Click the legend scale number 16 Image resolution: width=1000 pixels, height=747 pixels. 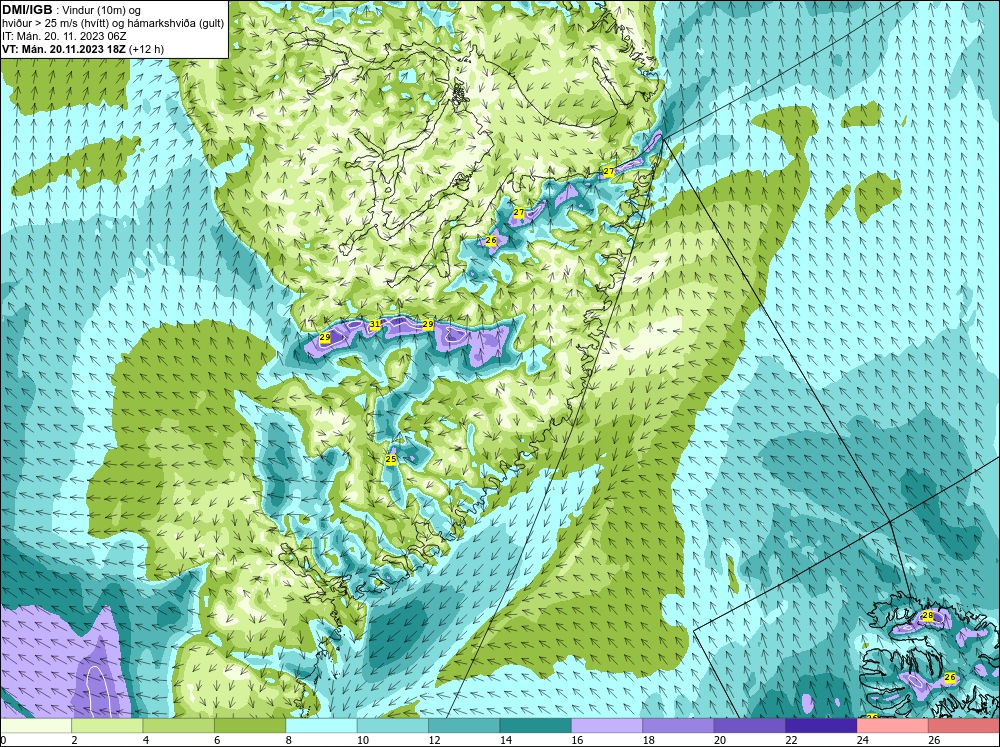click(577, 740)
